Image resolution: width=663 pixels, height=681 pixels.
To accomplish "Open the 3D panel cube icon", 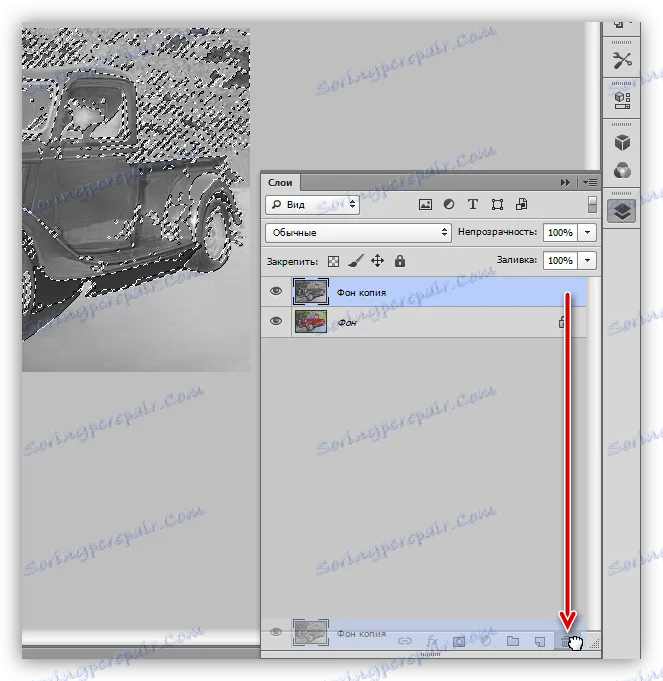I will tap(622, 142).
